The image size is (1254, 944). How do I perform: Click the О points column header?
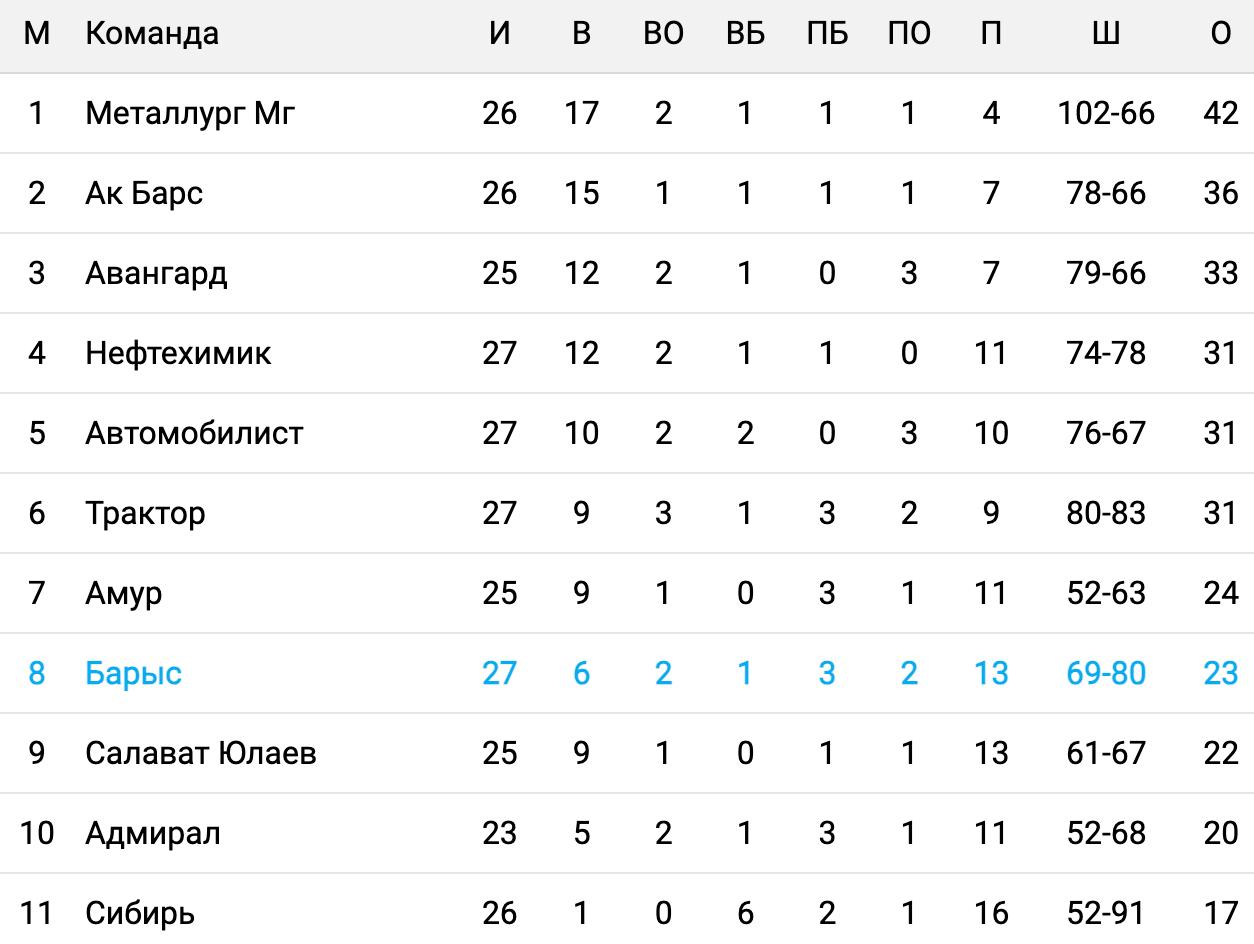[1221, 33]
